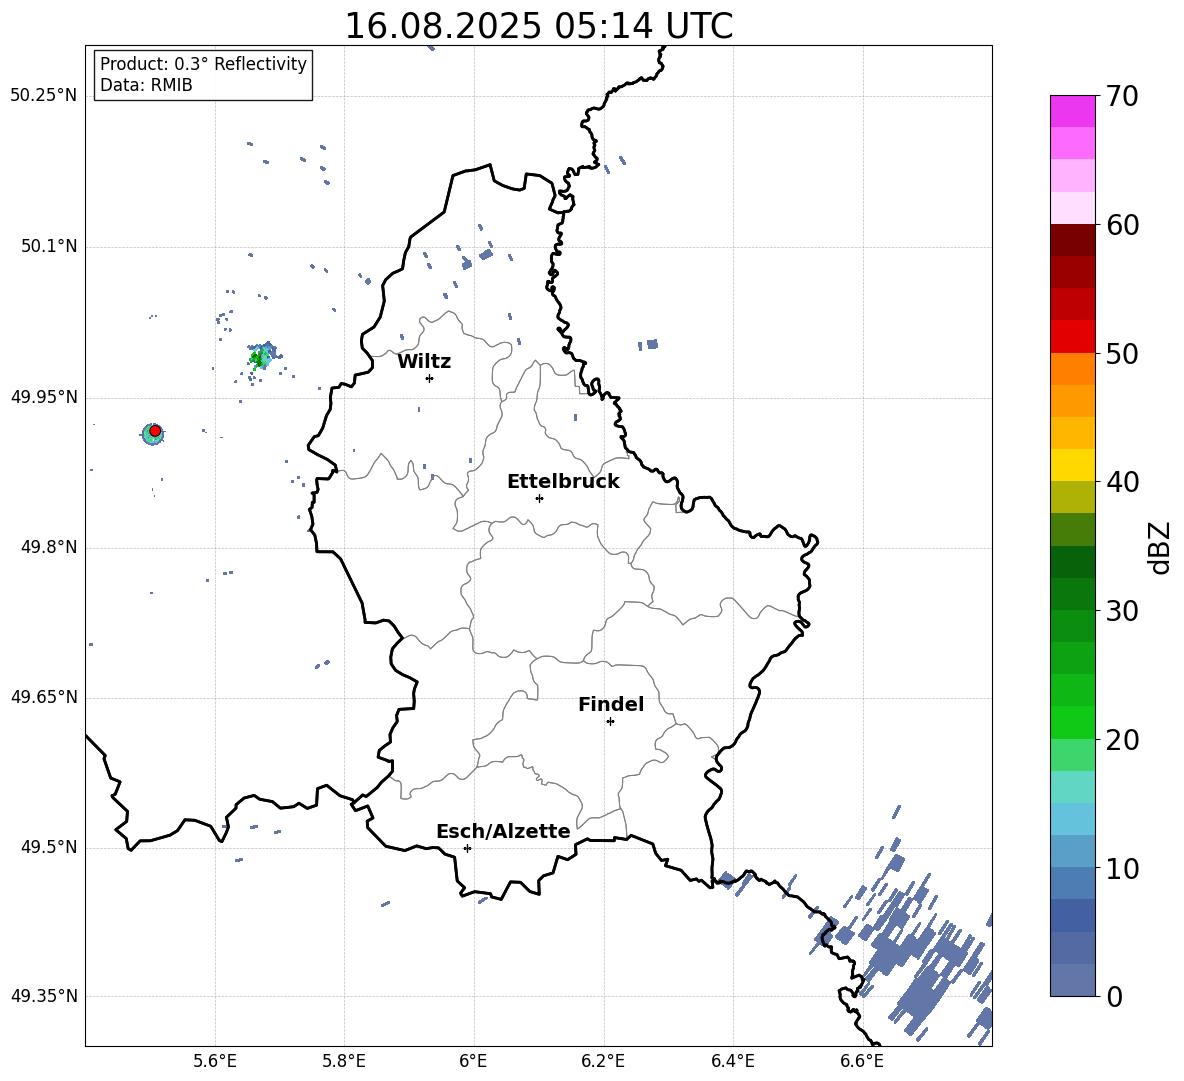Click the colorbar tick value 50
This screenshot has width=1184, height=1081.
pyautogui.click(x=1122, y=353)
